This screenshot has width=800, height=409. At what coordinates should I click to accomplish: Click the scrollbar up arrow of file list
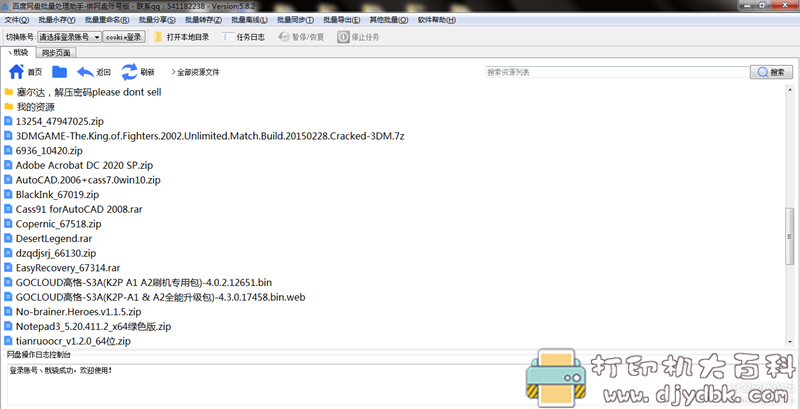[791, 89]
